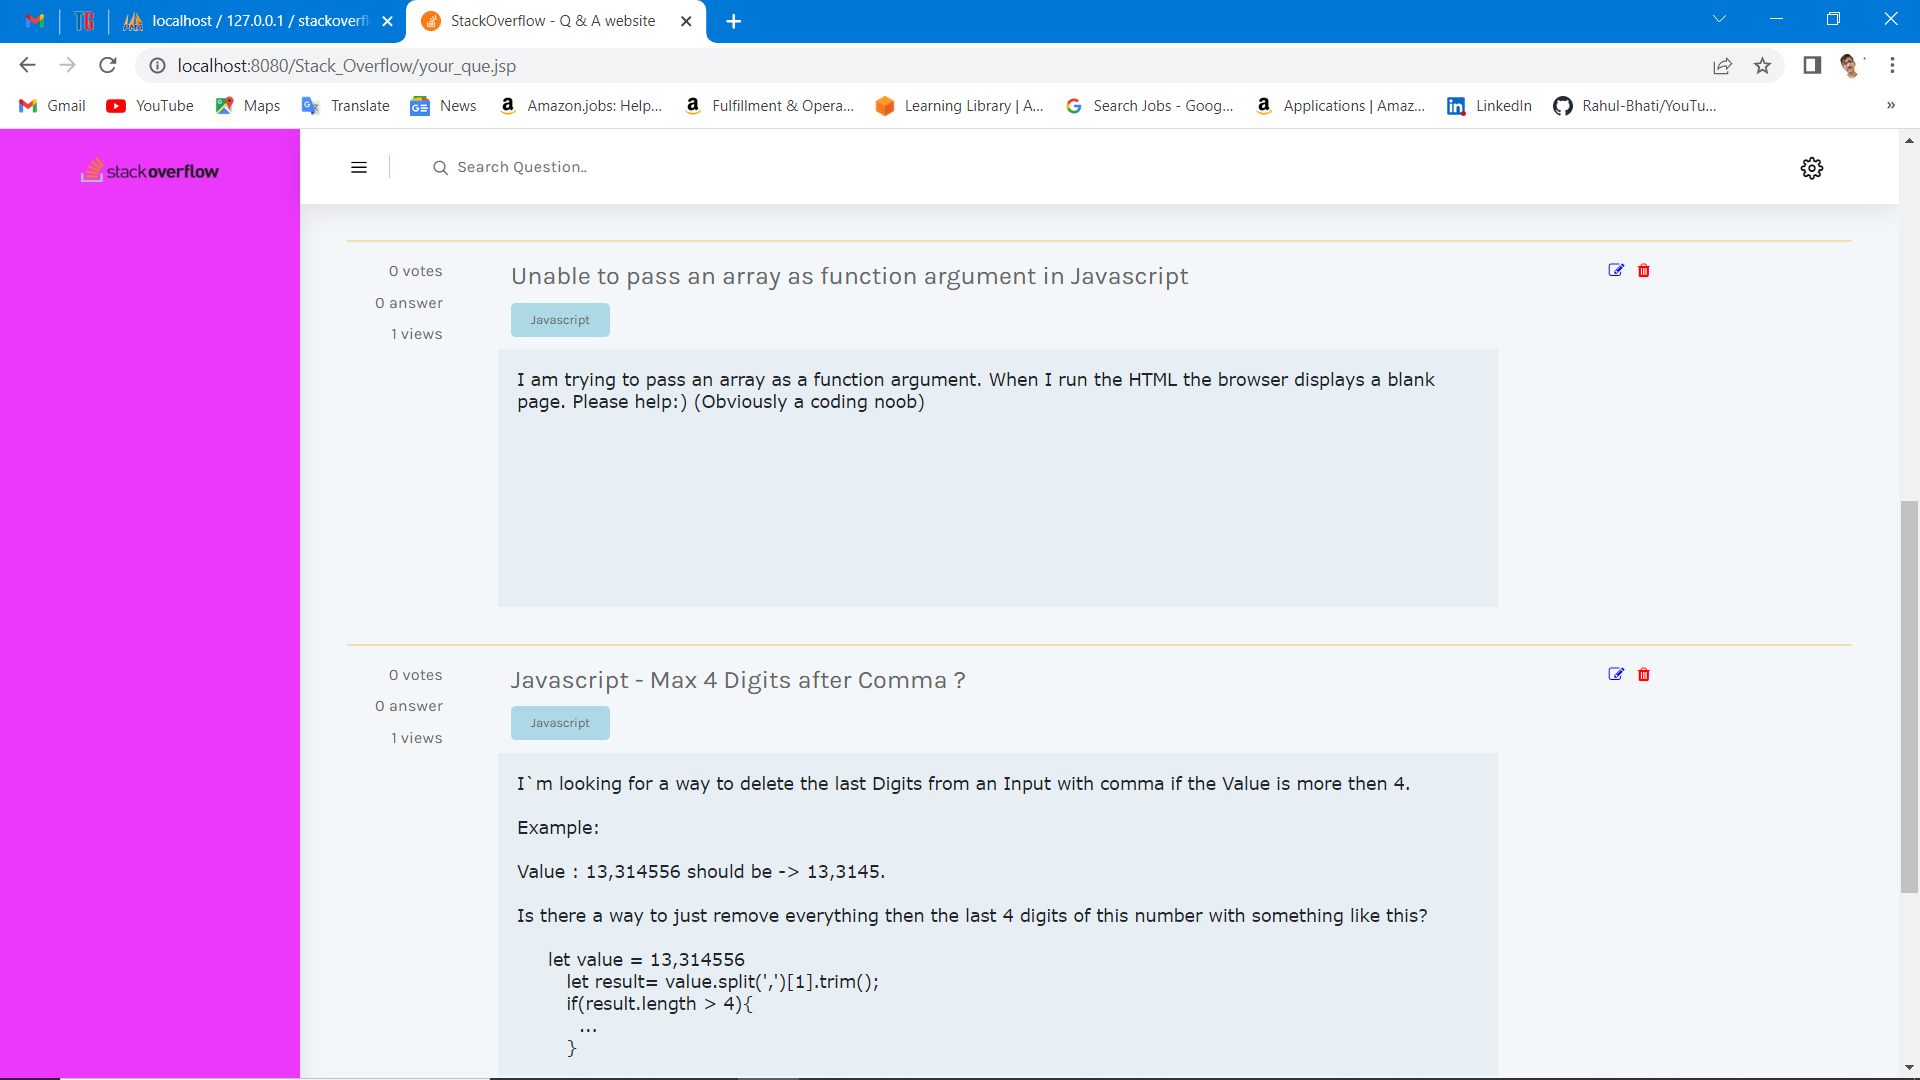
Task: Click Javascript tag under first question
Action: (560, 320)
